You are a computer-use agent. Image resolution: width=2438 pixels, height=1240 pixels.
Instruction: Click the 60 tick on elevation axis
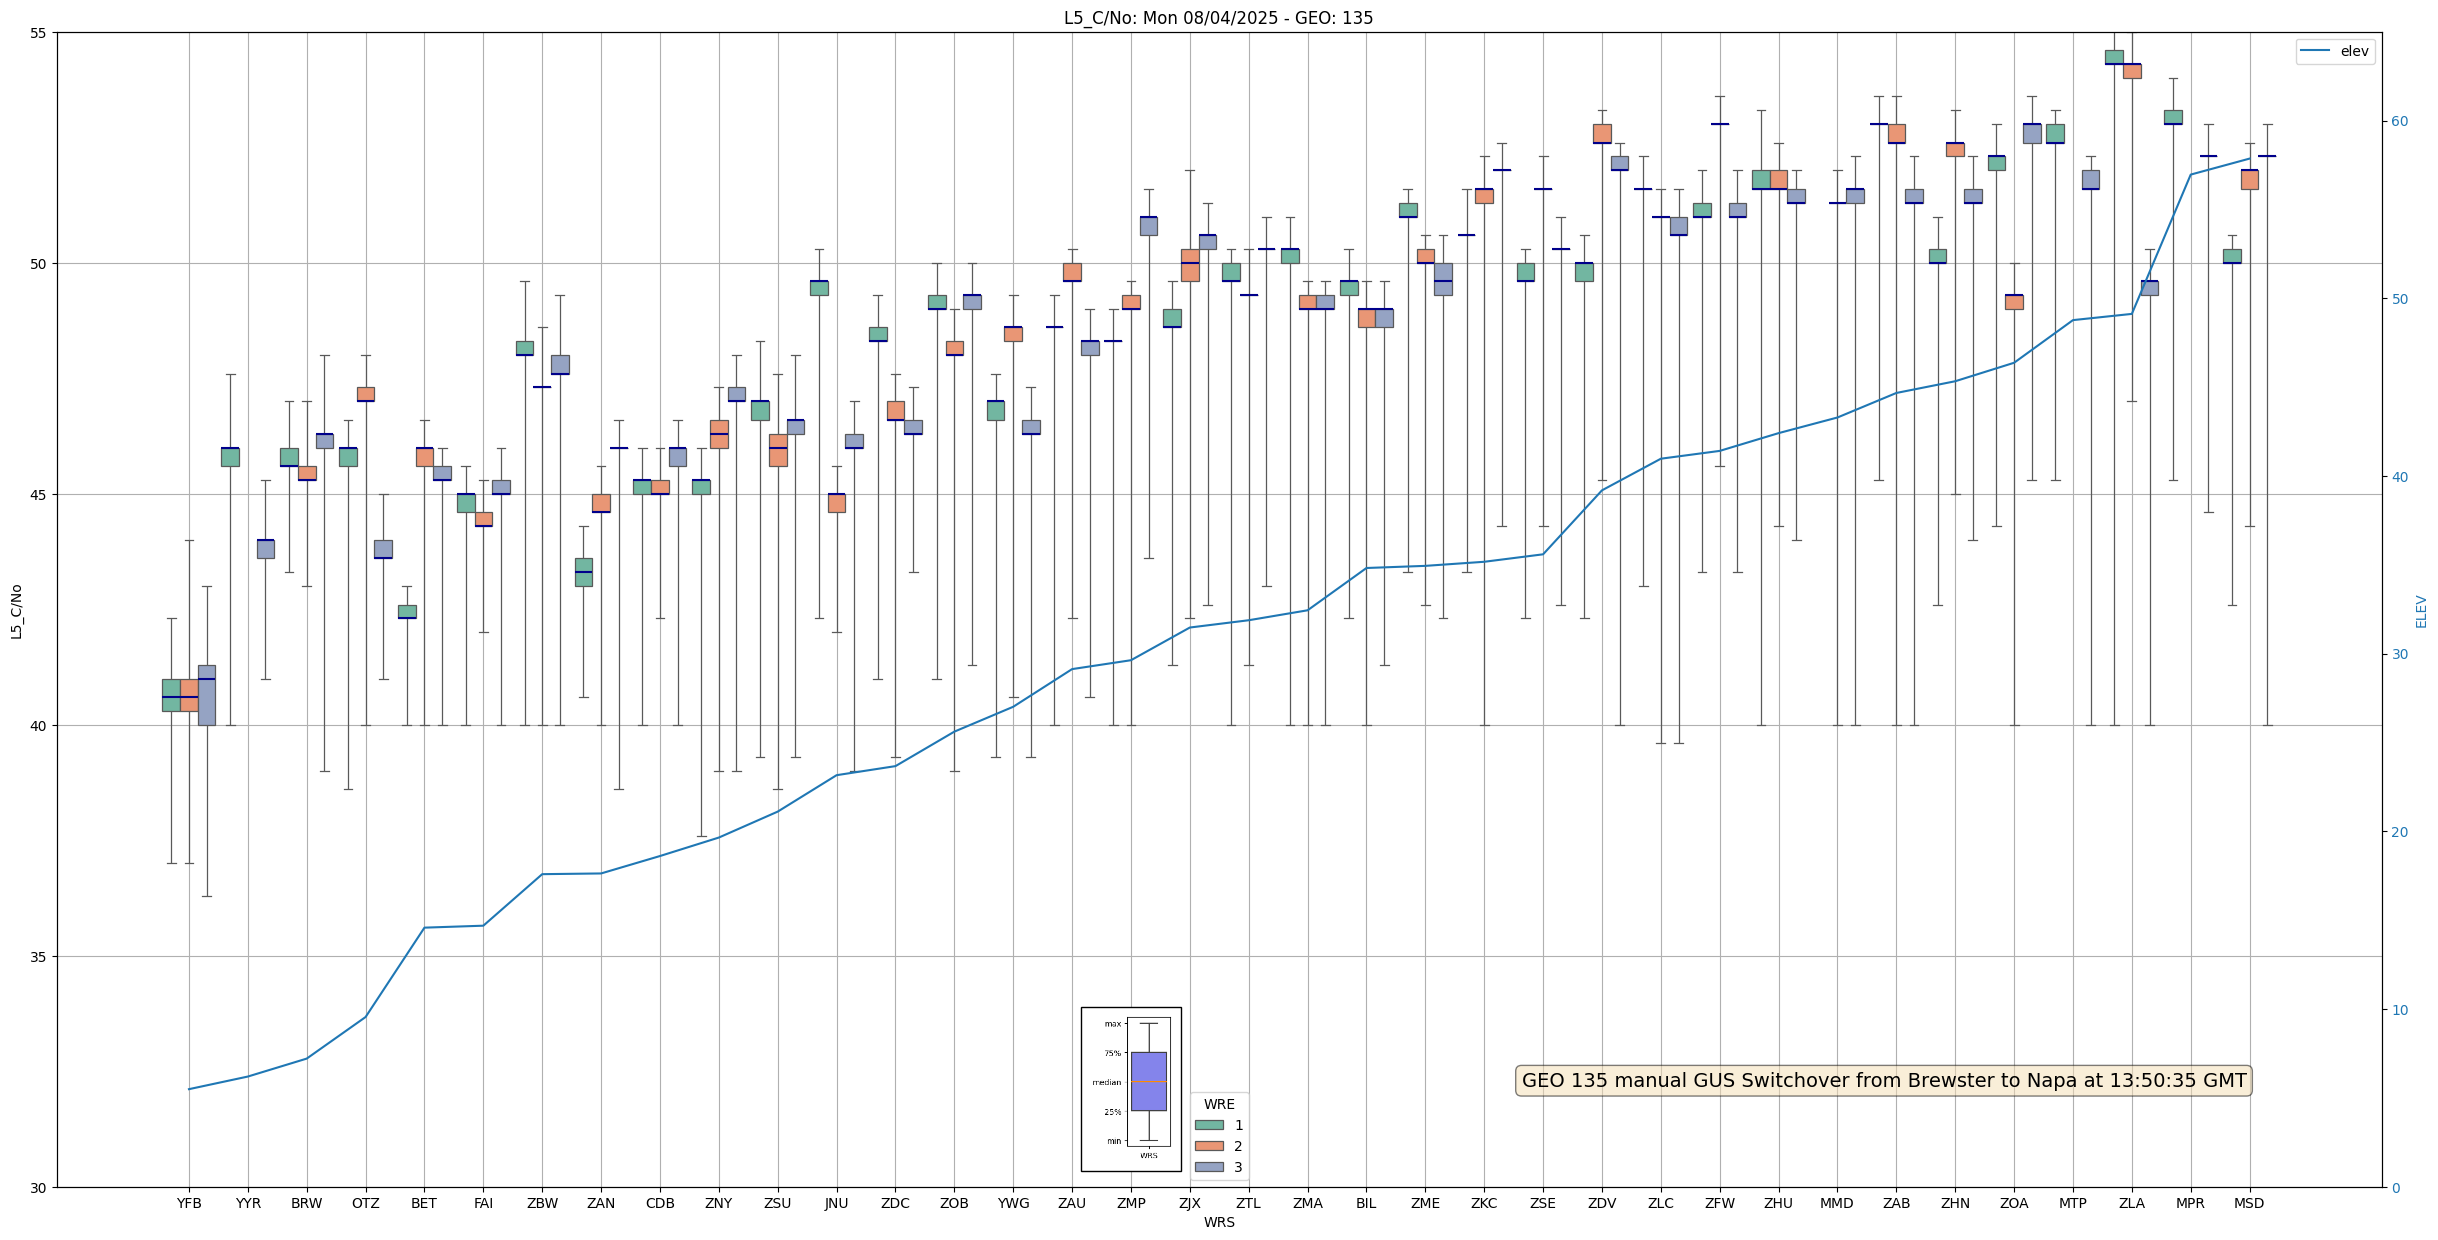tap(2399, 122)
